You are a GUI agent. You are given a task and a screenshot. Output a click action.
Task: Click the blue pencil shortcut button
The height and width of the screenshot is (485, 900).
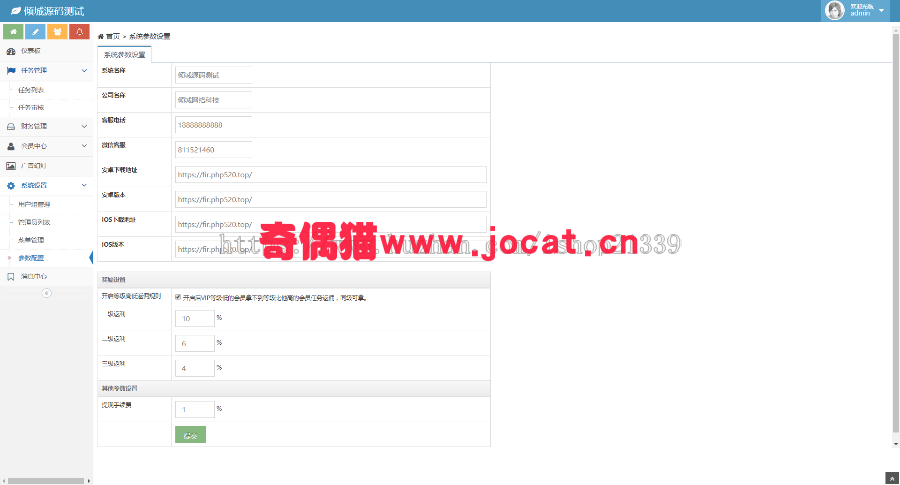coord(35,32)
